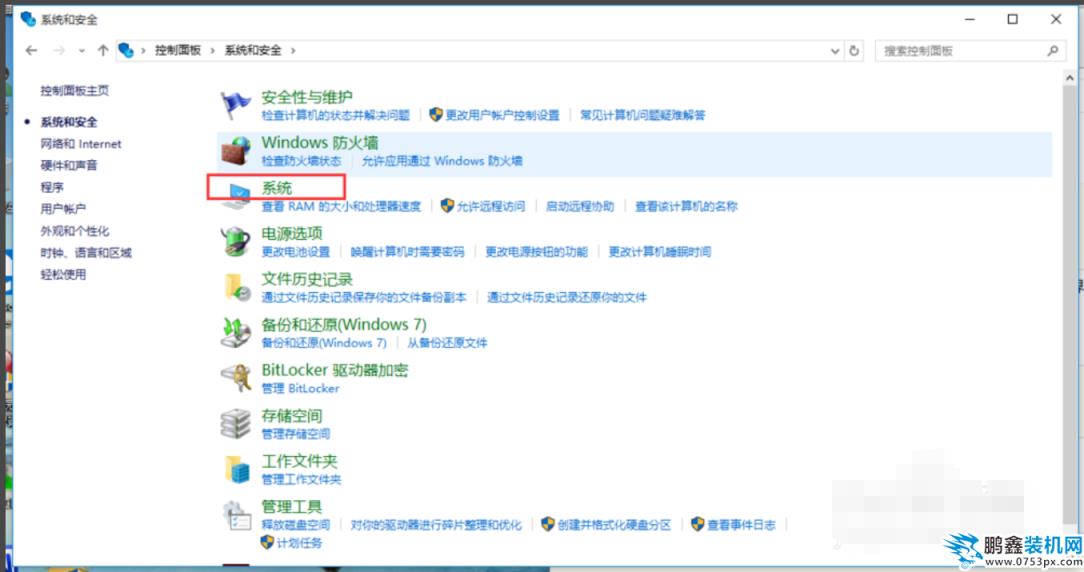Click 释放磁盘空间 link
Screen dimensions: 1084x572
click(x=296, y=526)
